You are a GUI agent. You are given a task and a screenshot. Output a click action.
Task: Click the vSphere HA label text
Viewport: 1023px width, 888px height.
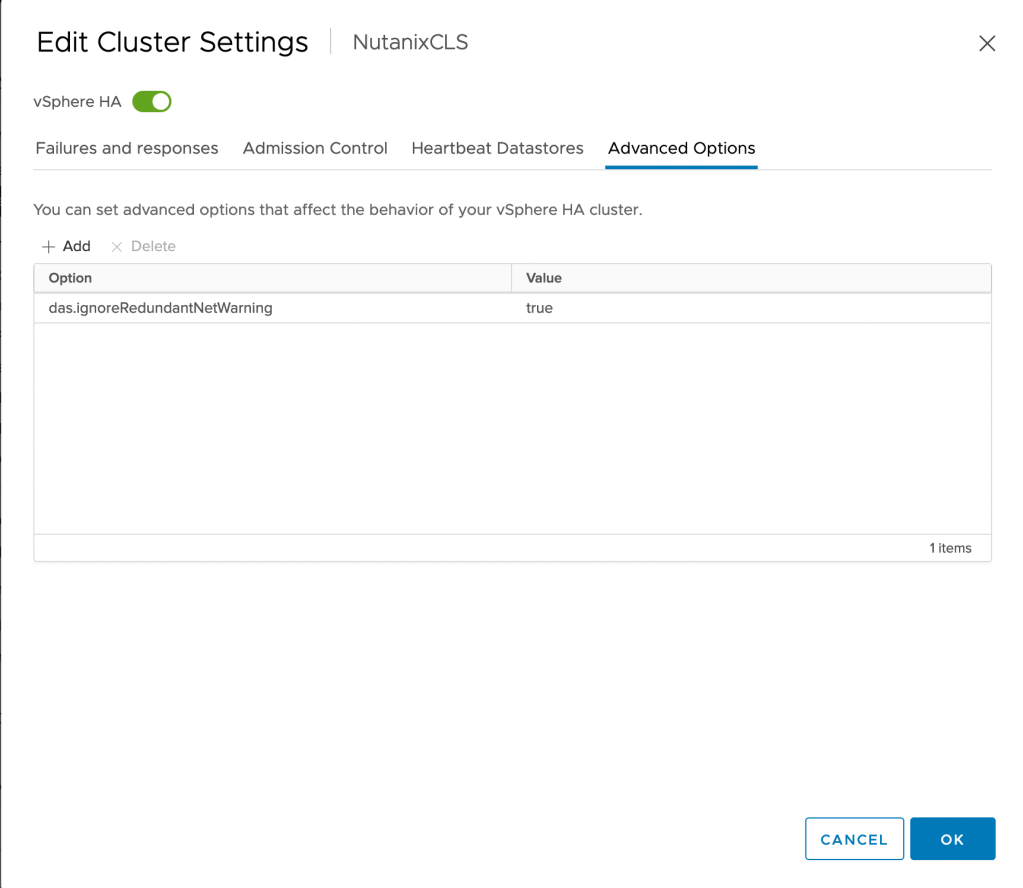click(77, 102)
